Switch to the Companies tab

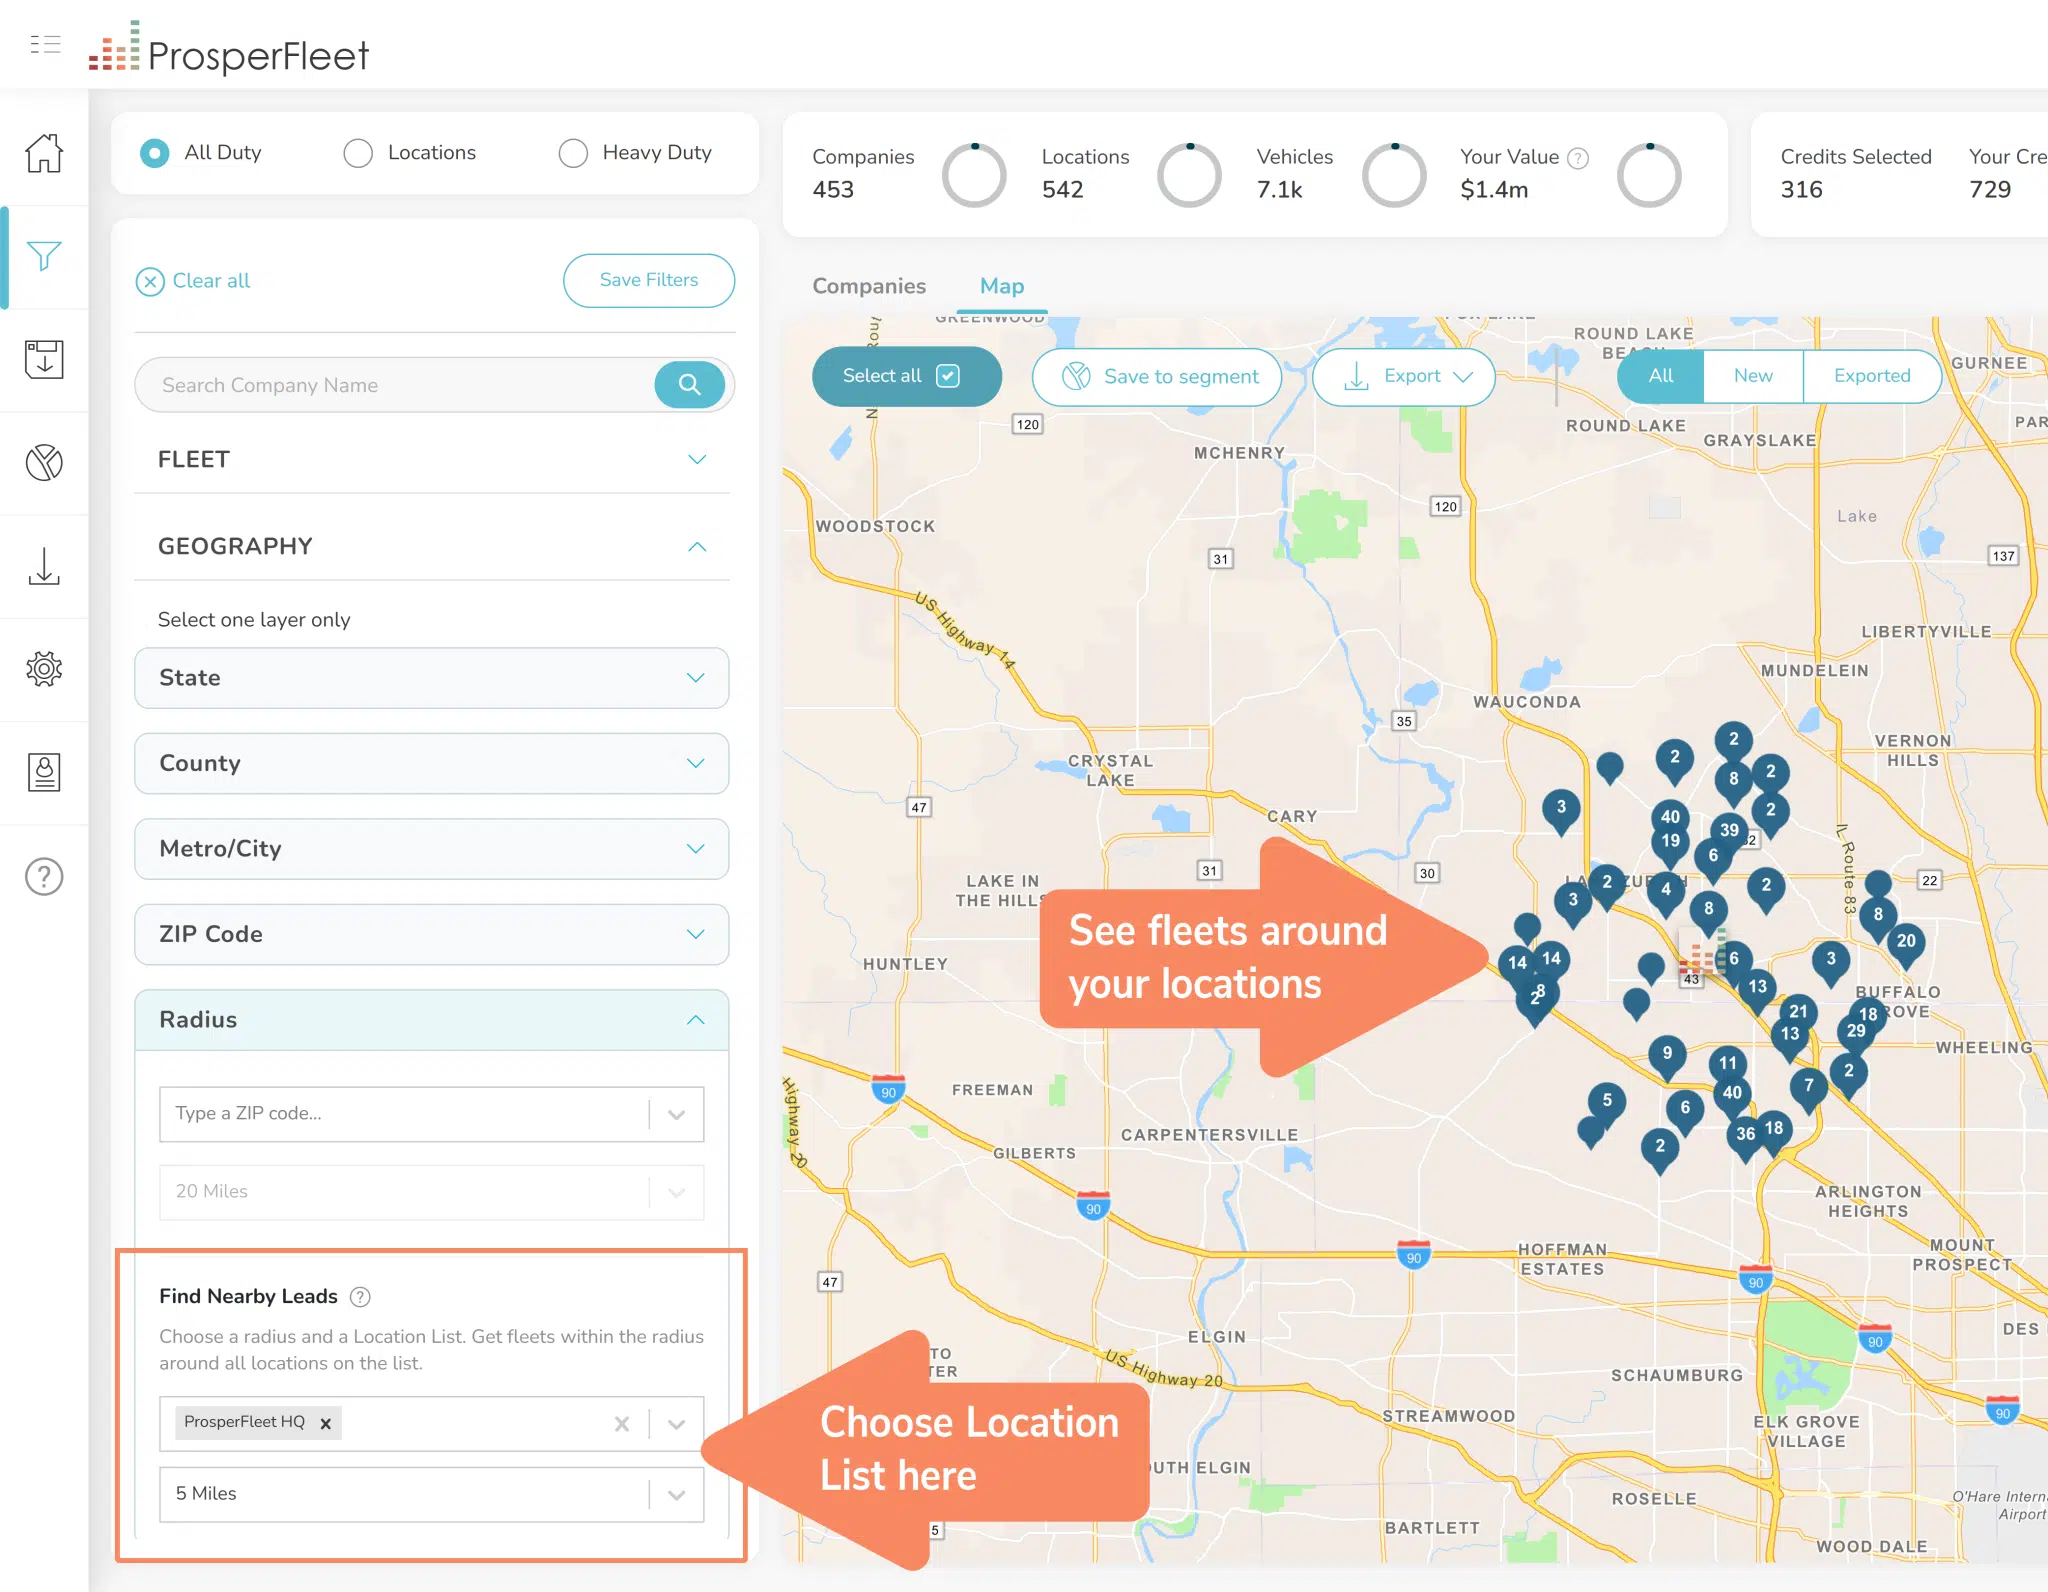click(869, 286)
